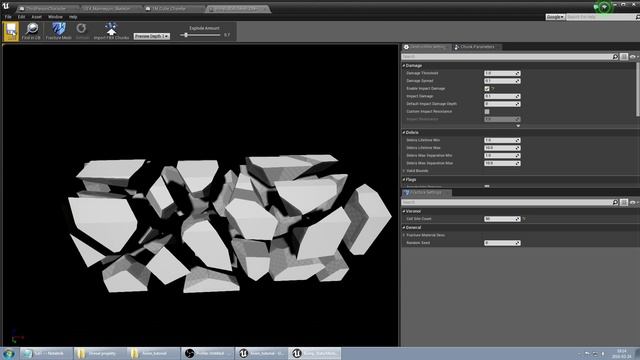The width and height of the screenshot is (640, 360).
Task: Click Destructible Settings property matrix grid icon
Action: [624, 57]
